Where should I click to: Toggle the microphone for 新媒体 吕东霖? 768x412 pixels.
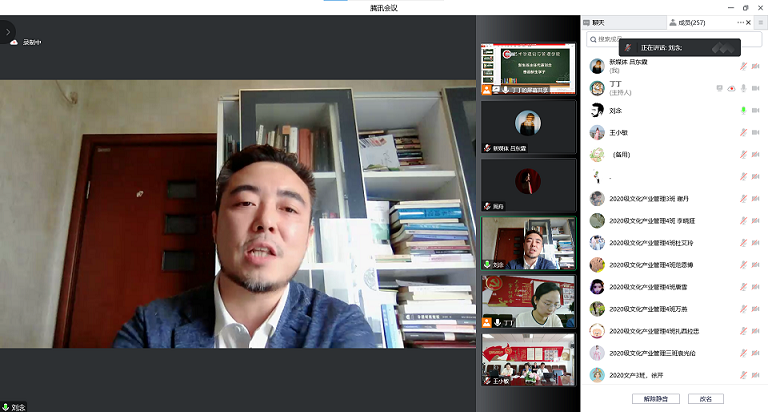pyautogui.click(x=743, y=66)
